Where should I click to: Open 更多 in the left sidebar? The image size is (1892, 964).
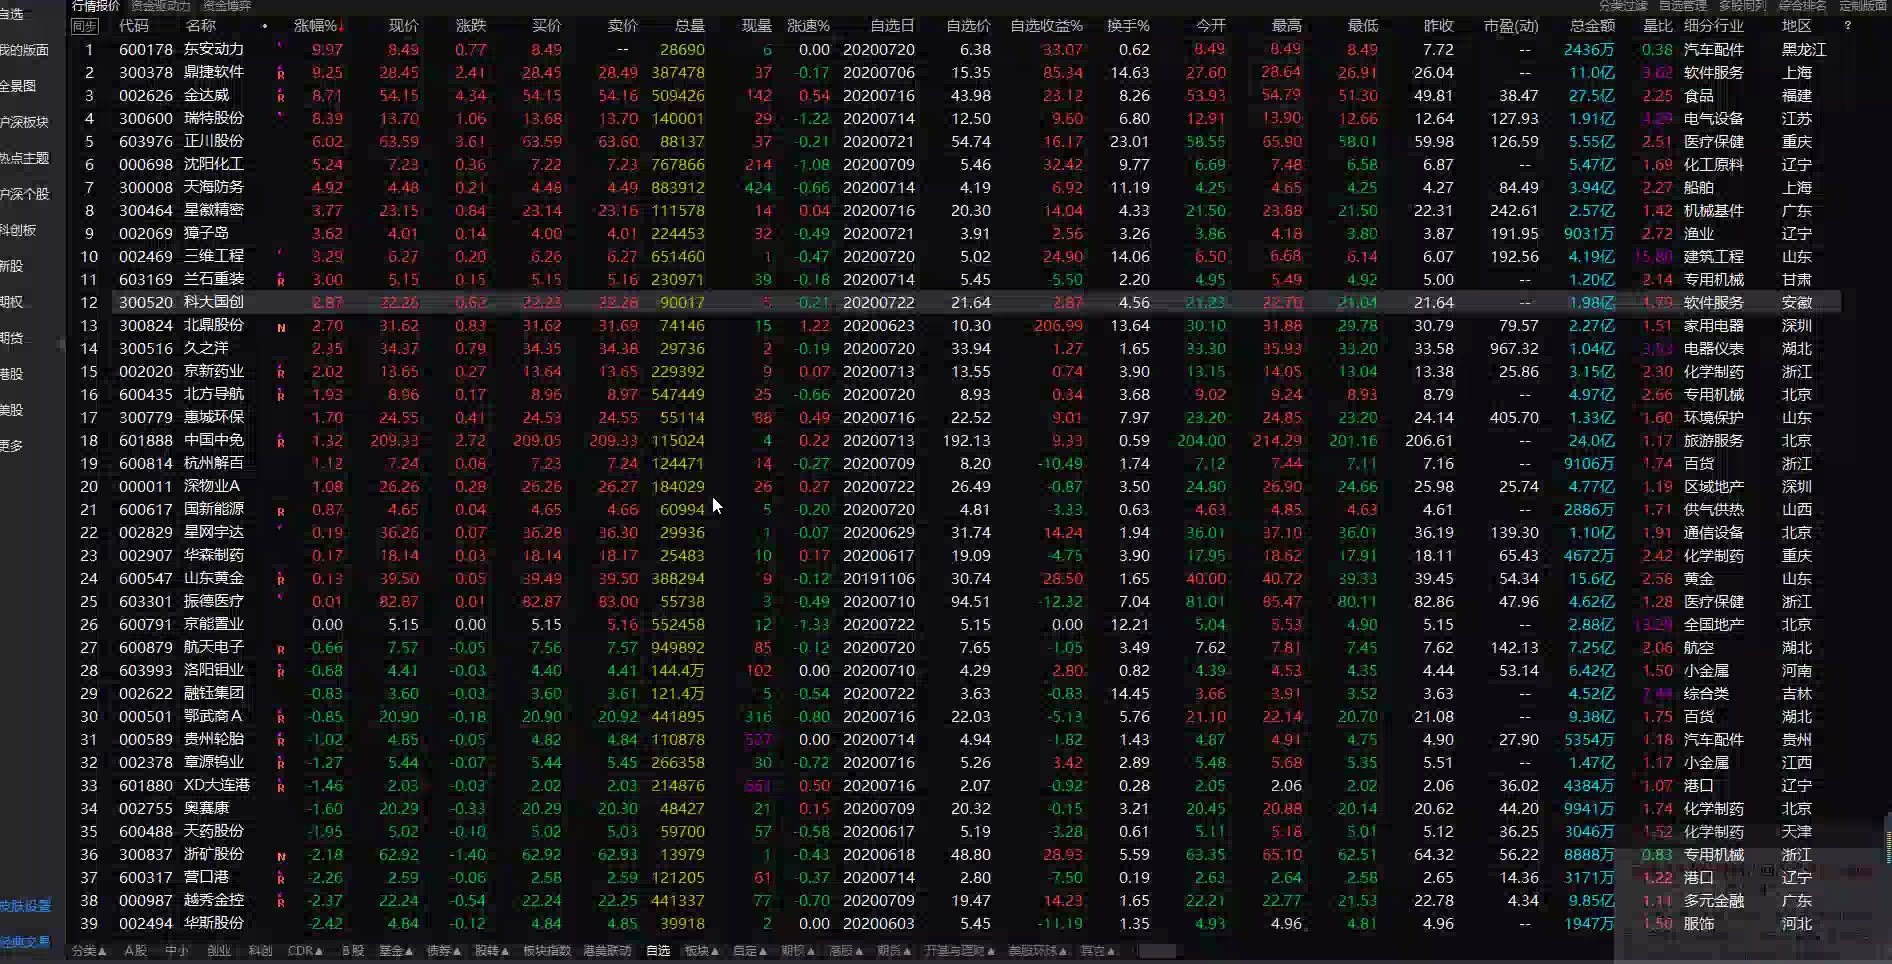[x=12, y=446]
